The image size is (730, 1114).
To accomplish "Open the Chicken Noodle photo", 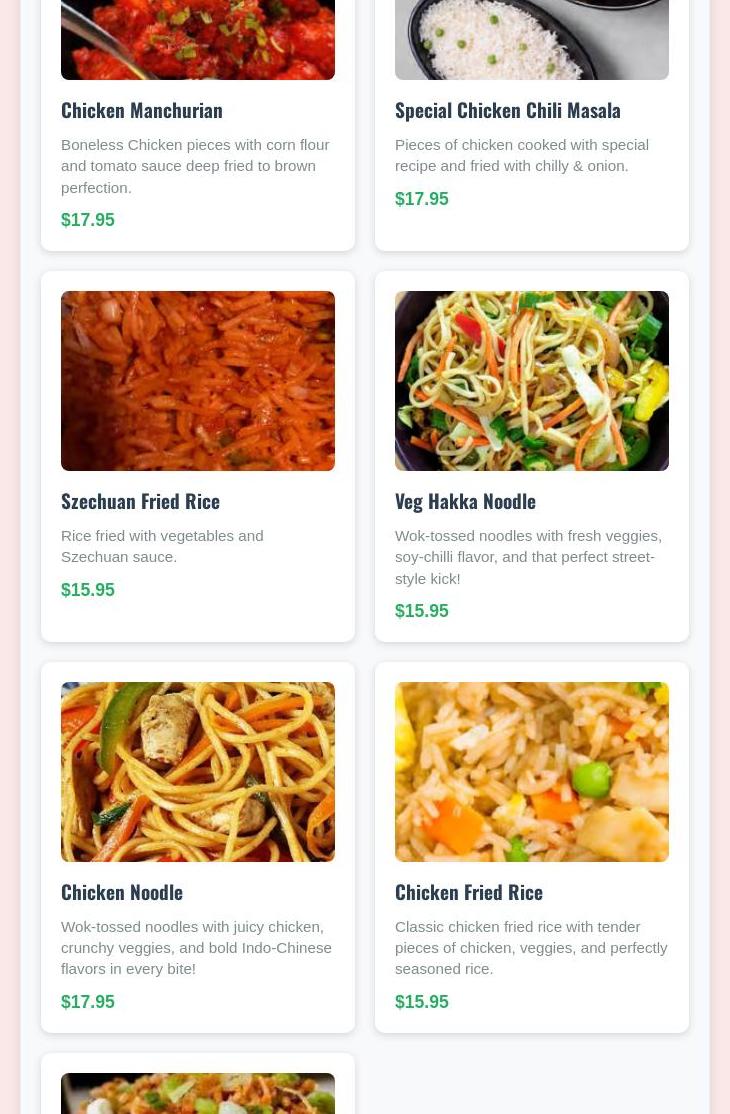I will (x=197, y=772).
